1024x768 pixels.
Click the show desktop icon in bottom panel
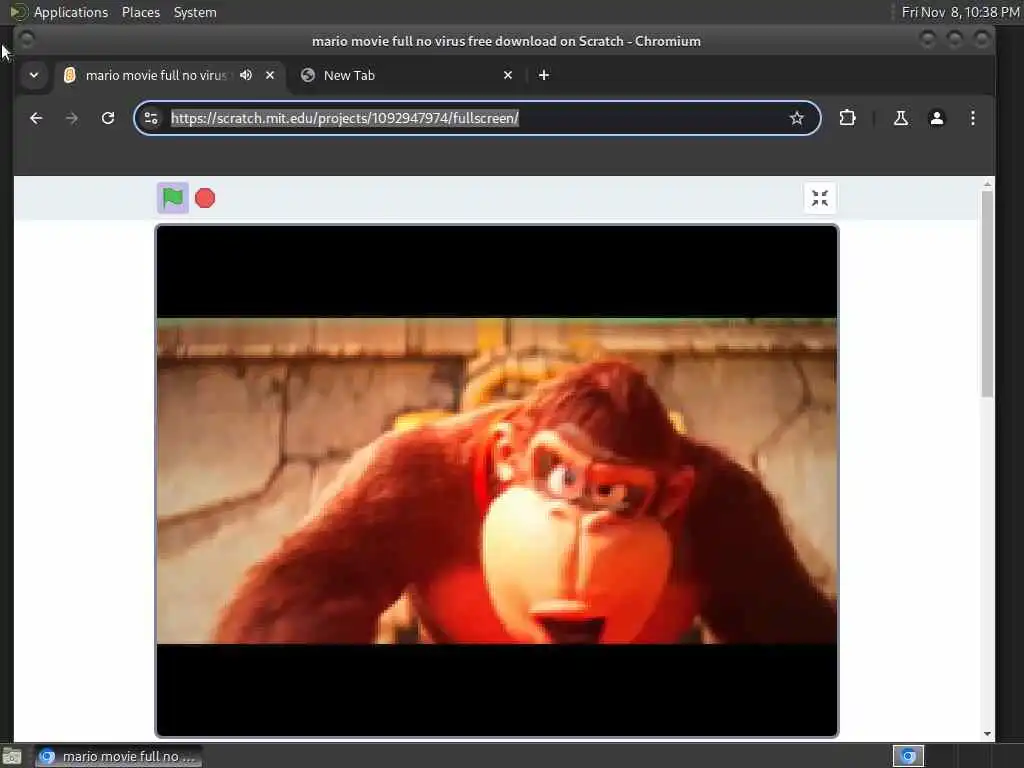(x=12, y=757)
